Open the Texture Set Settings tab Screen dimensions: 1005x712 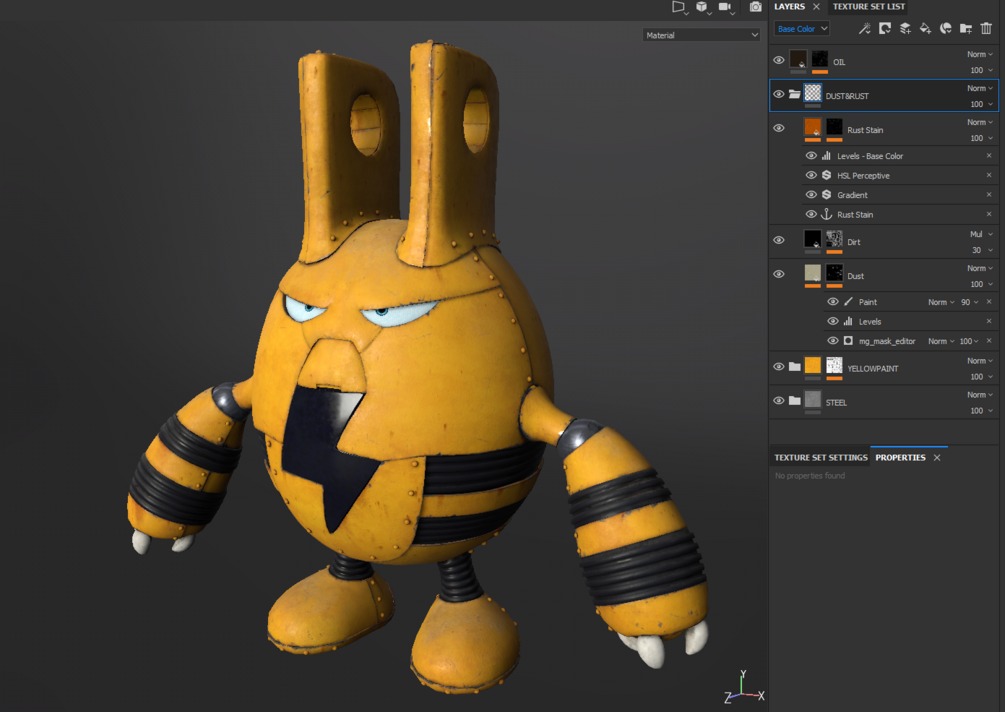(820, 457)
